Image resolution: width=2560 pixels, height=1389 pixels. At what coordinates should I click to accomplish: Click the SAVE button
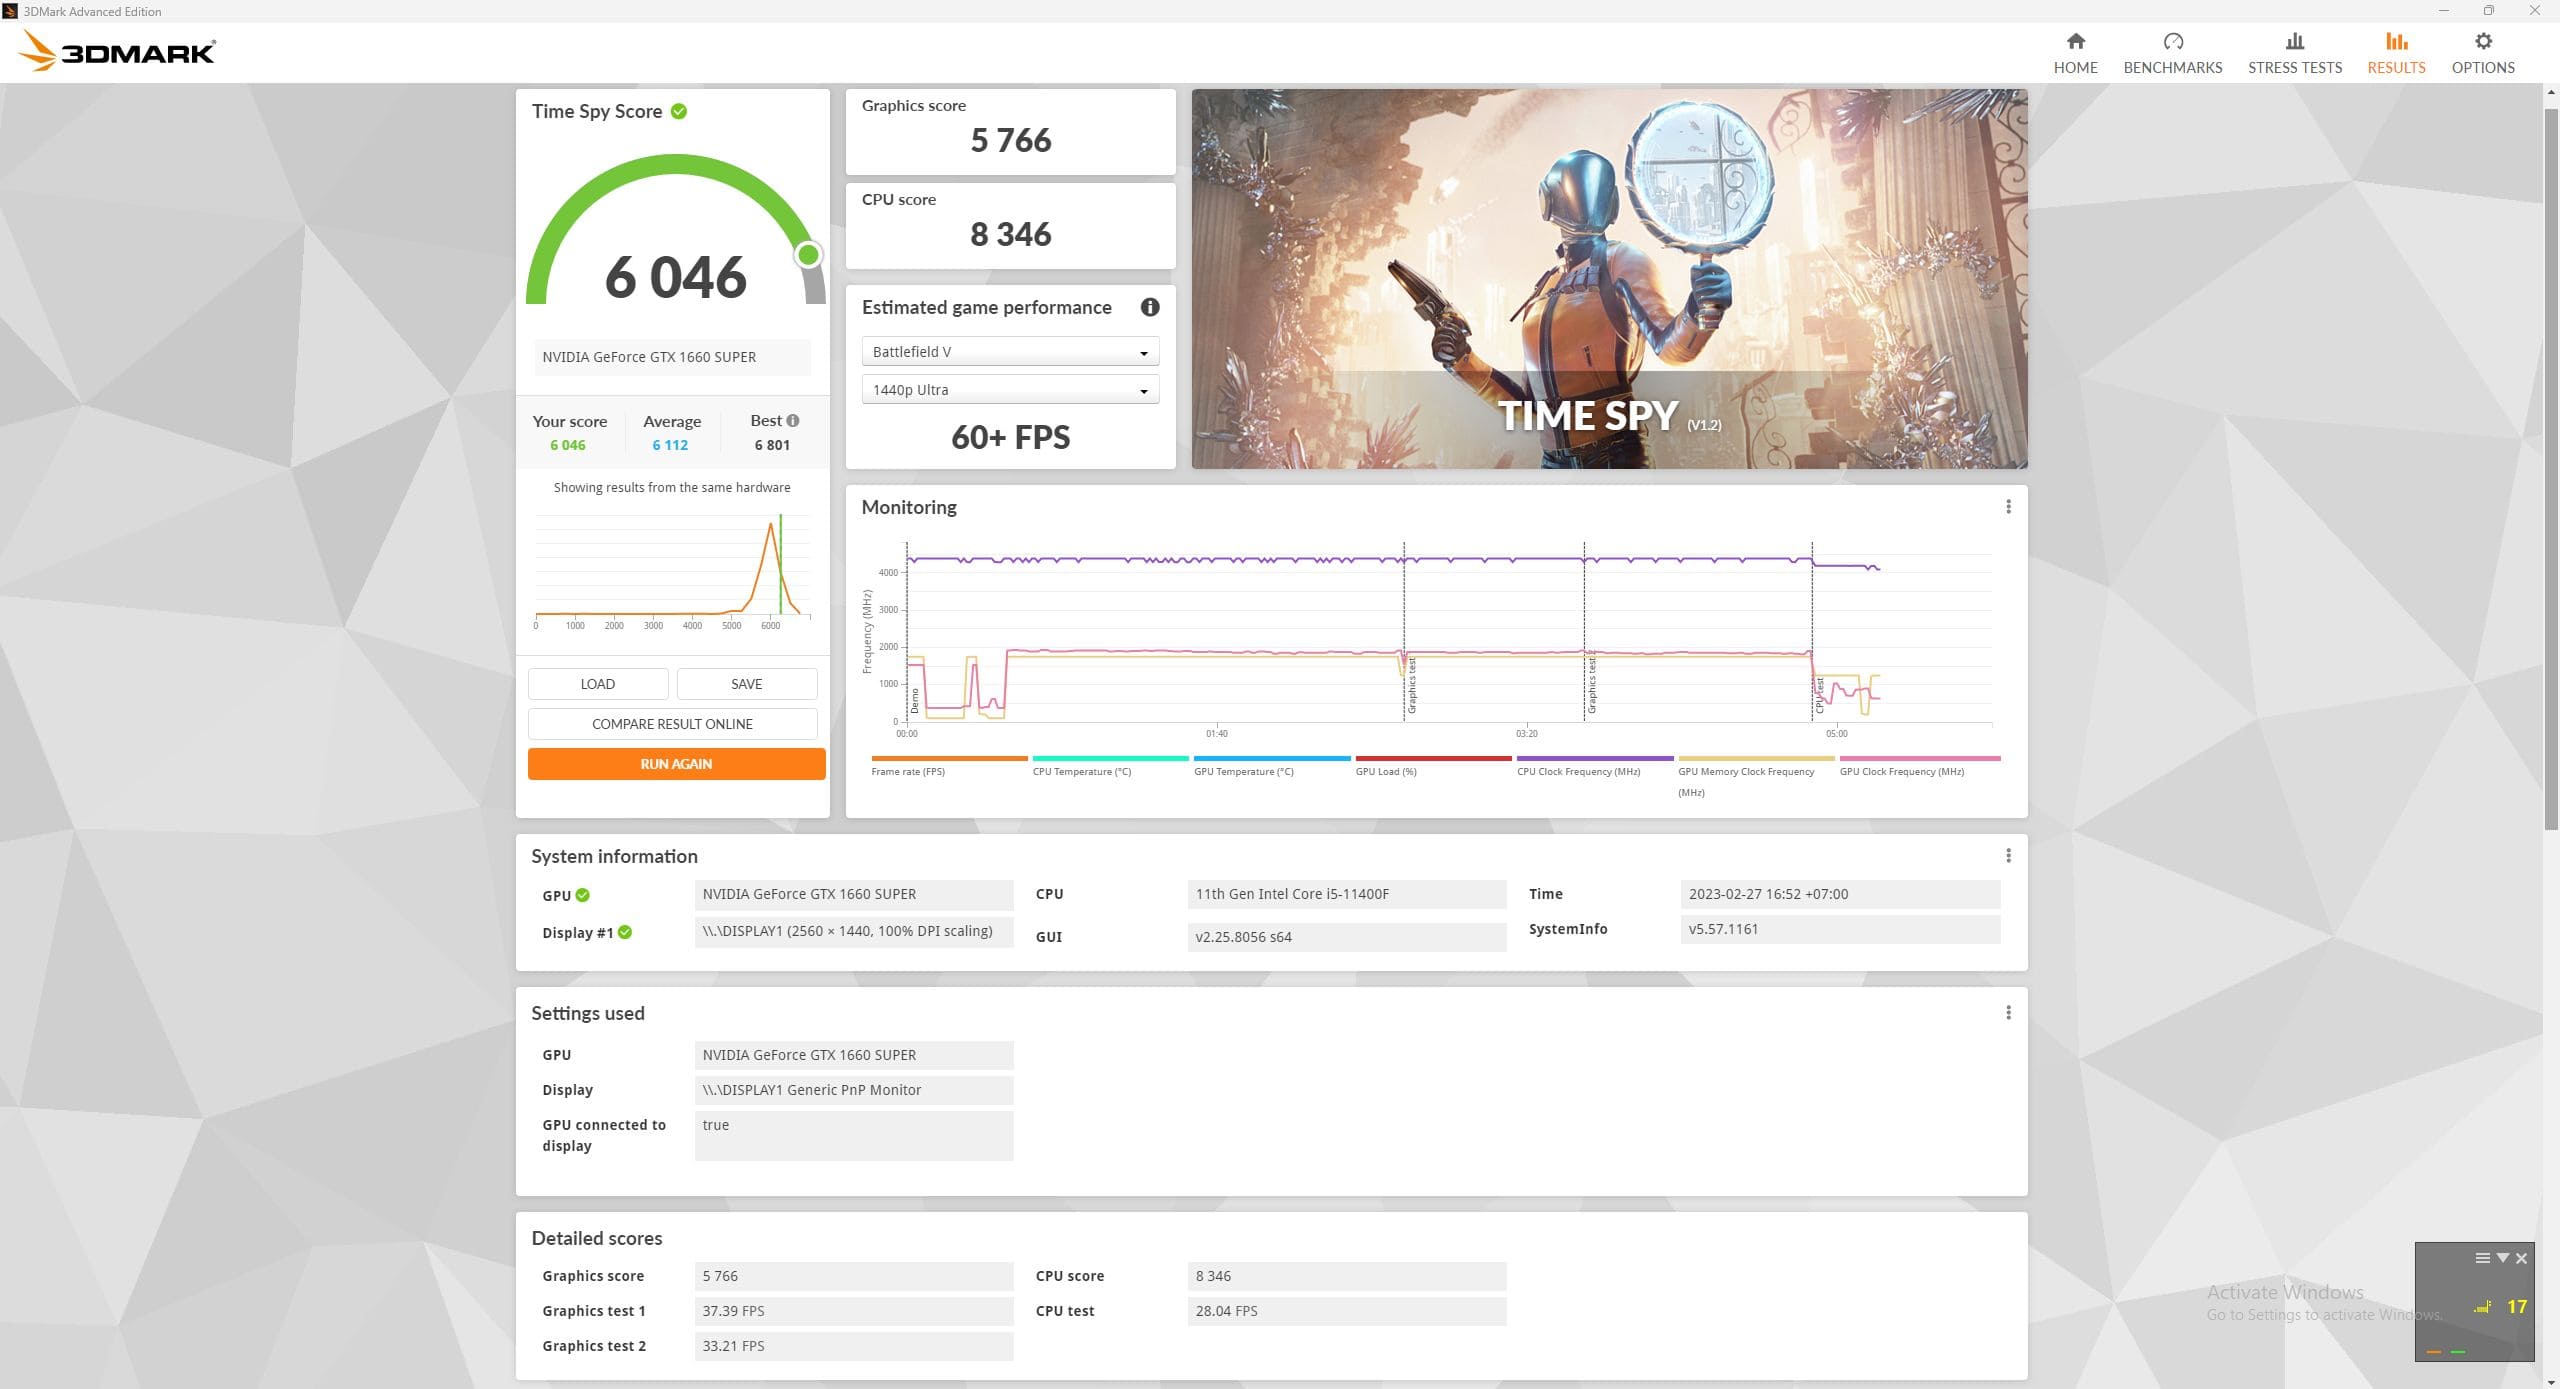pos(746,684)
